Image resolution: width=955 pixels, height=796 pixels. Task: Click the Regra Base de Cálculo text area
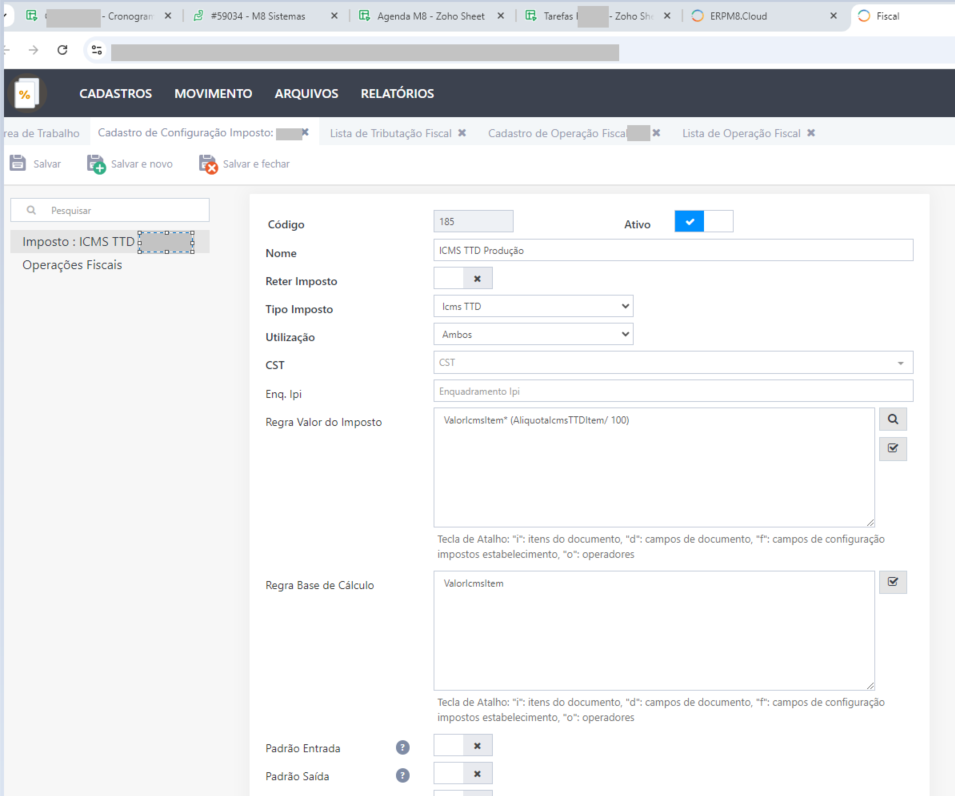pos(654,630)
